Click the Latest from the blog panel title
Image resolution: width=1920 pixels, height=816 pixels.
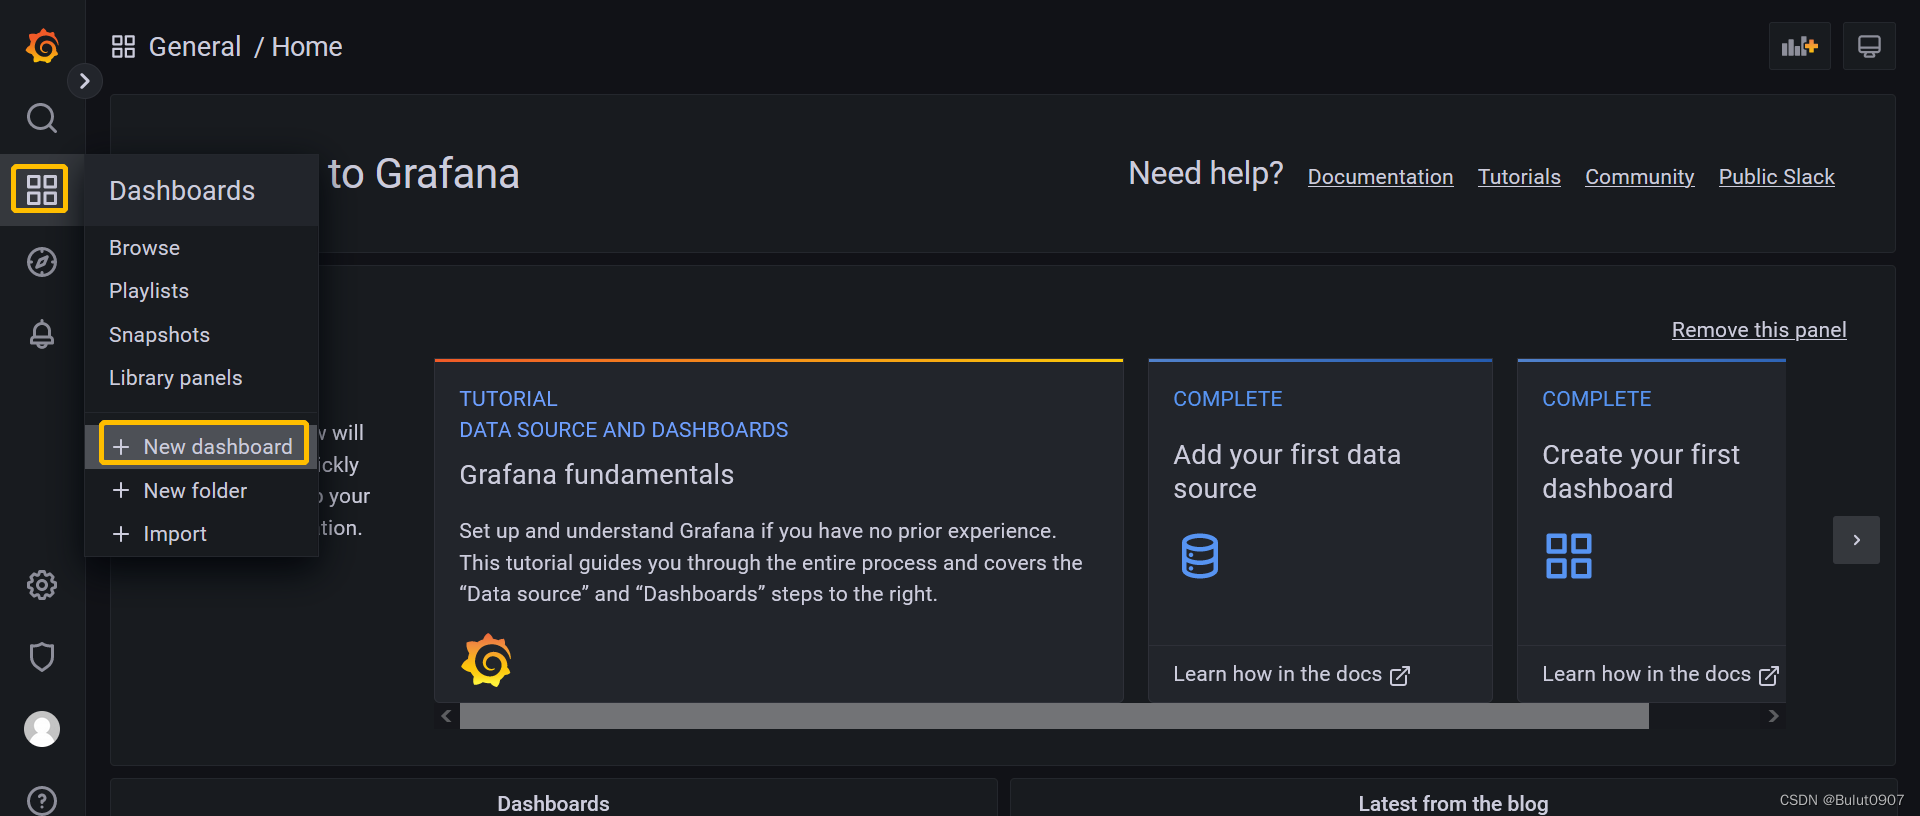1453,803
